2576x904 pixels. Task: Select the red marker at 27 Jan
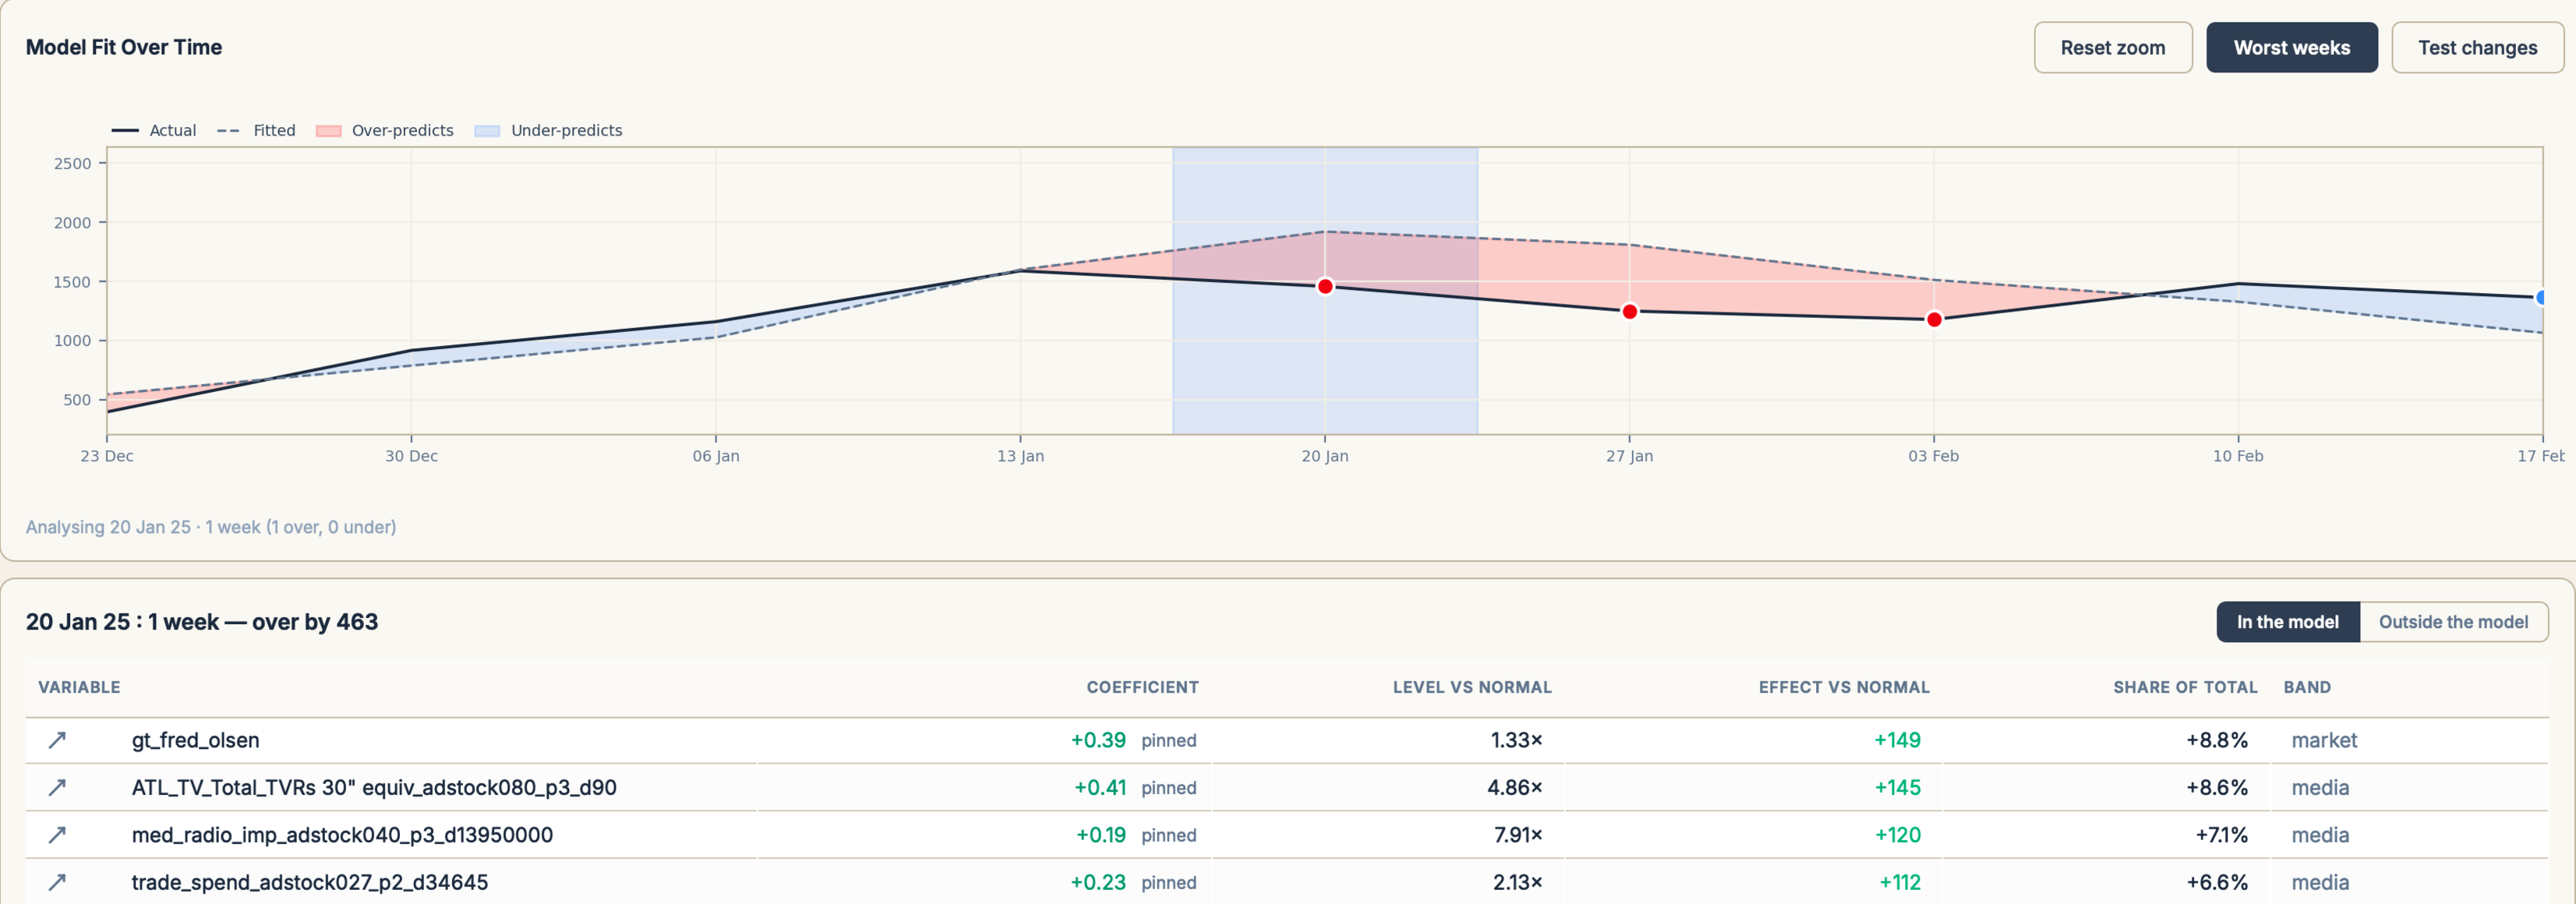coord(1629,312)
